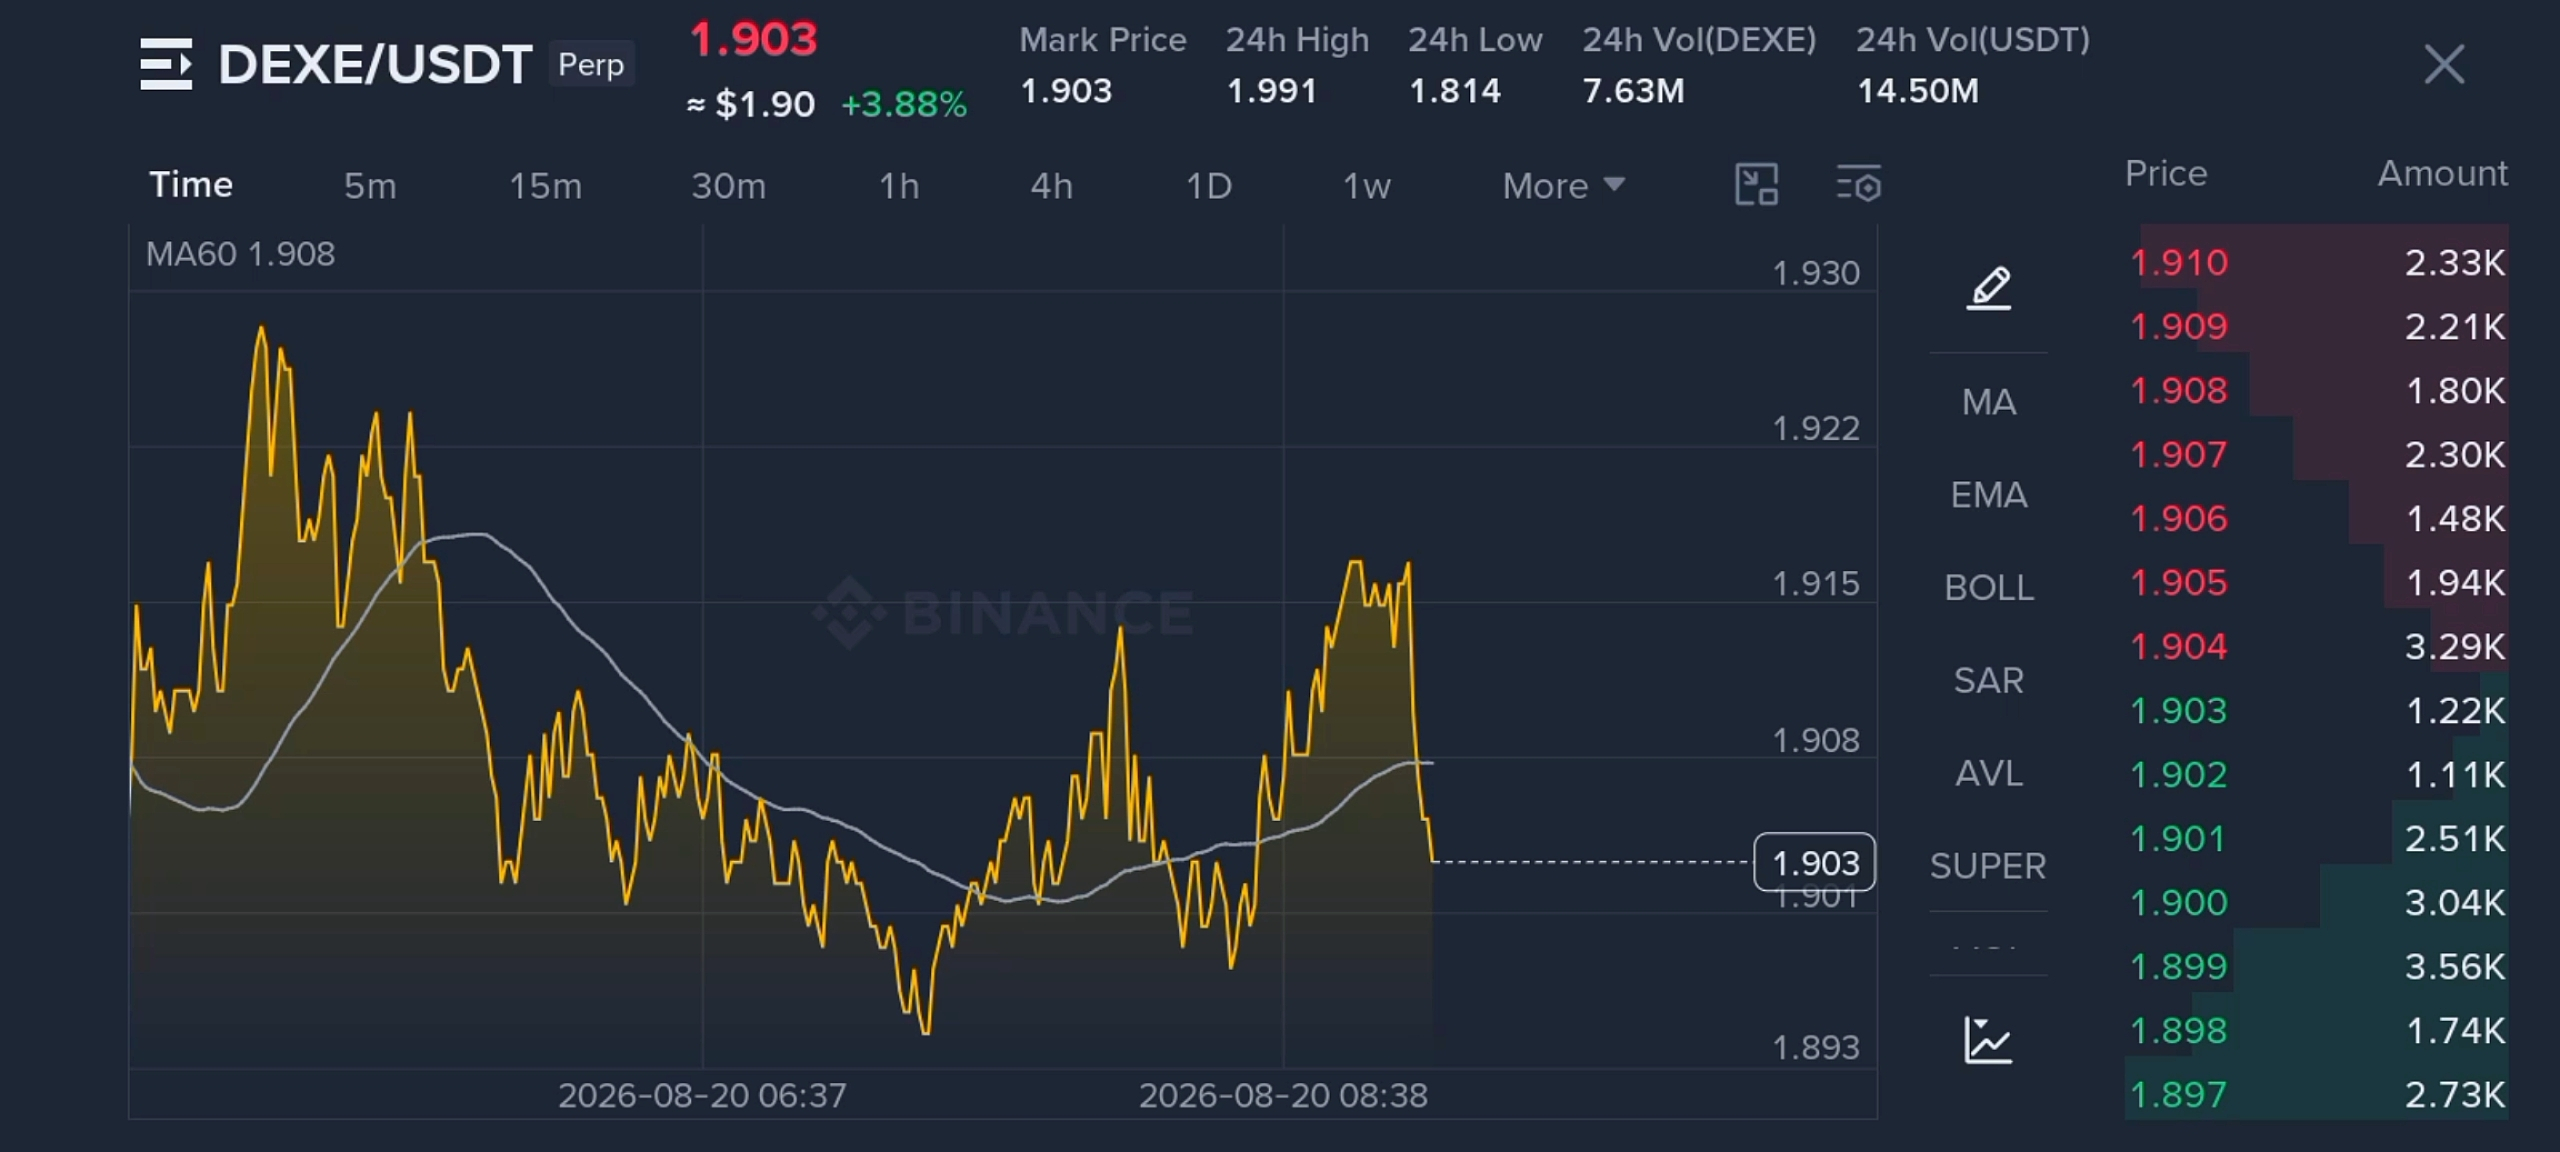Exit fullscreen chart mode icon

[x=1756, y=185]
